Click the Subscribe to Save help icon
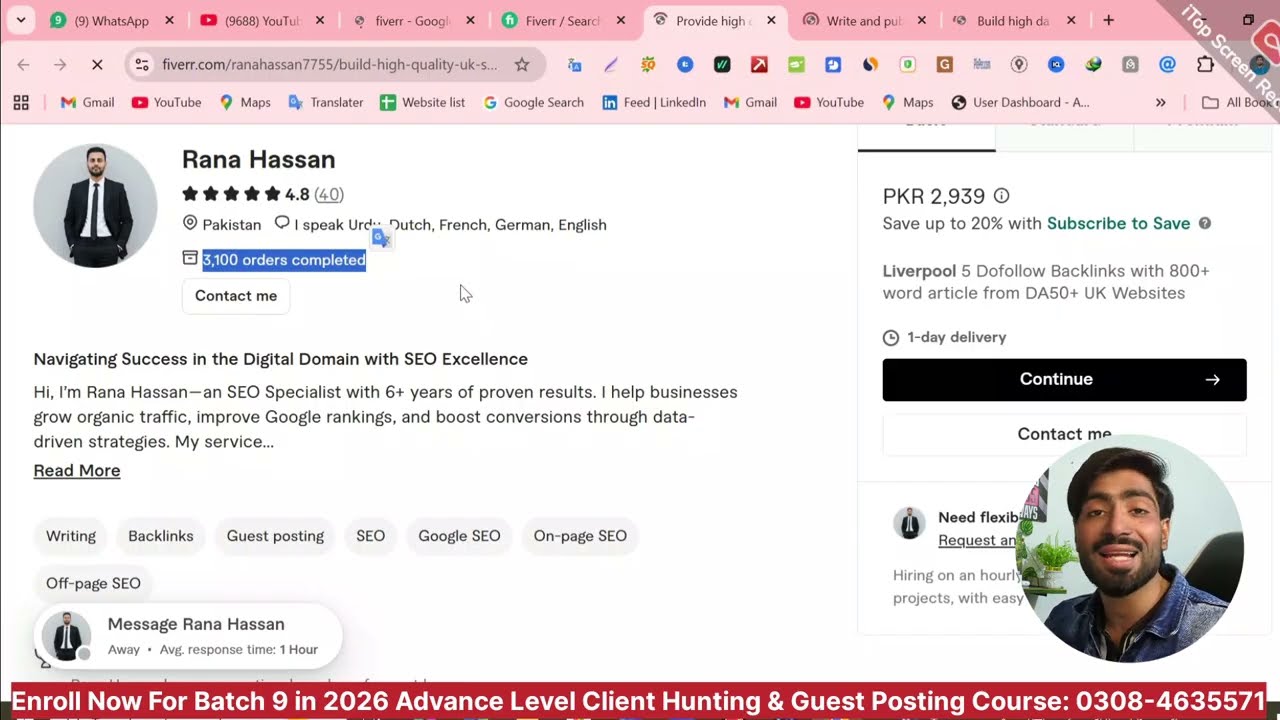 tap(1204, 223)
